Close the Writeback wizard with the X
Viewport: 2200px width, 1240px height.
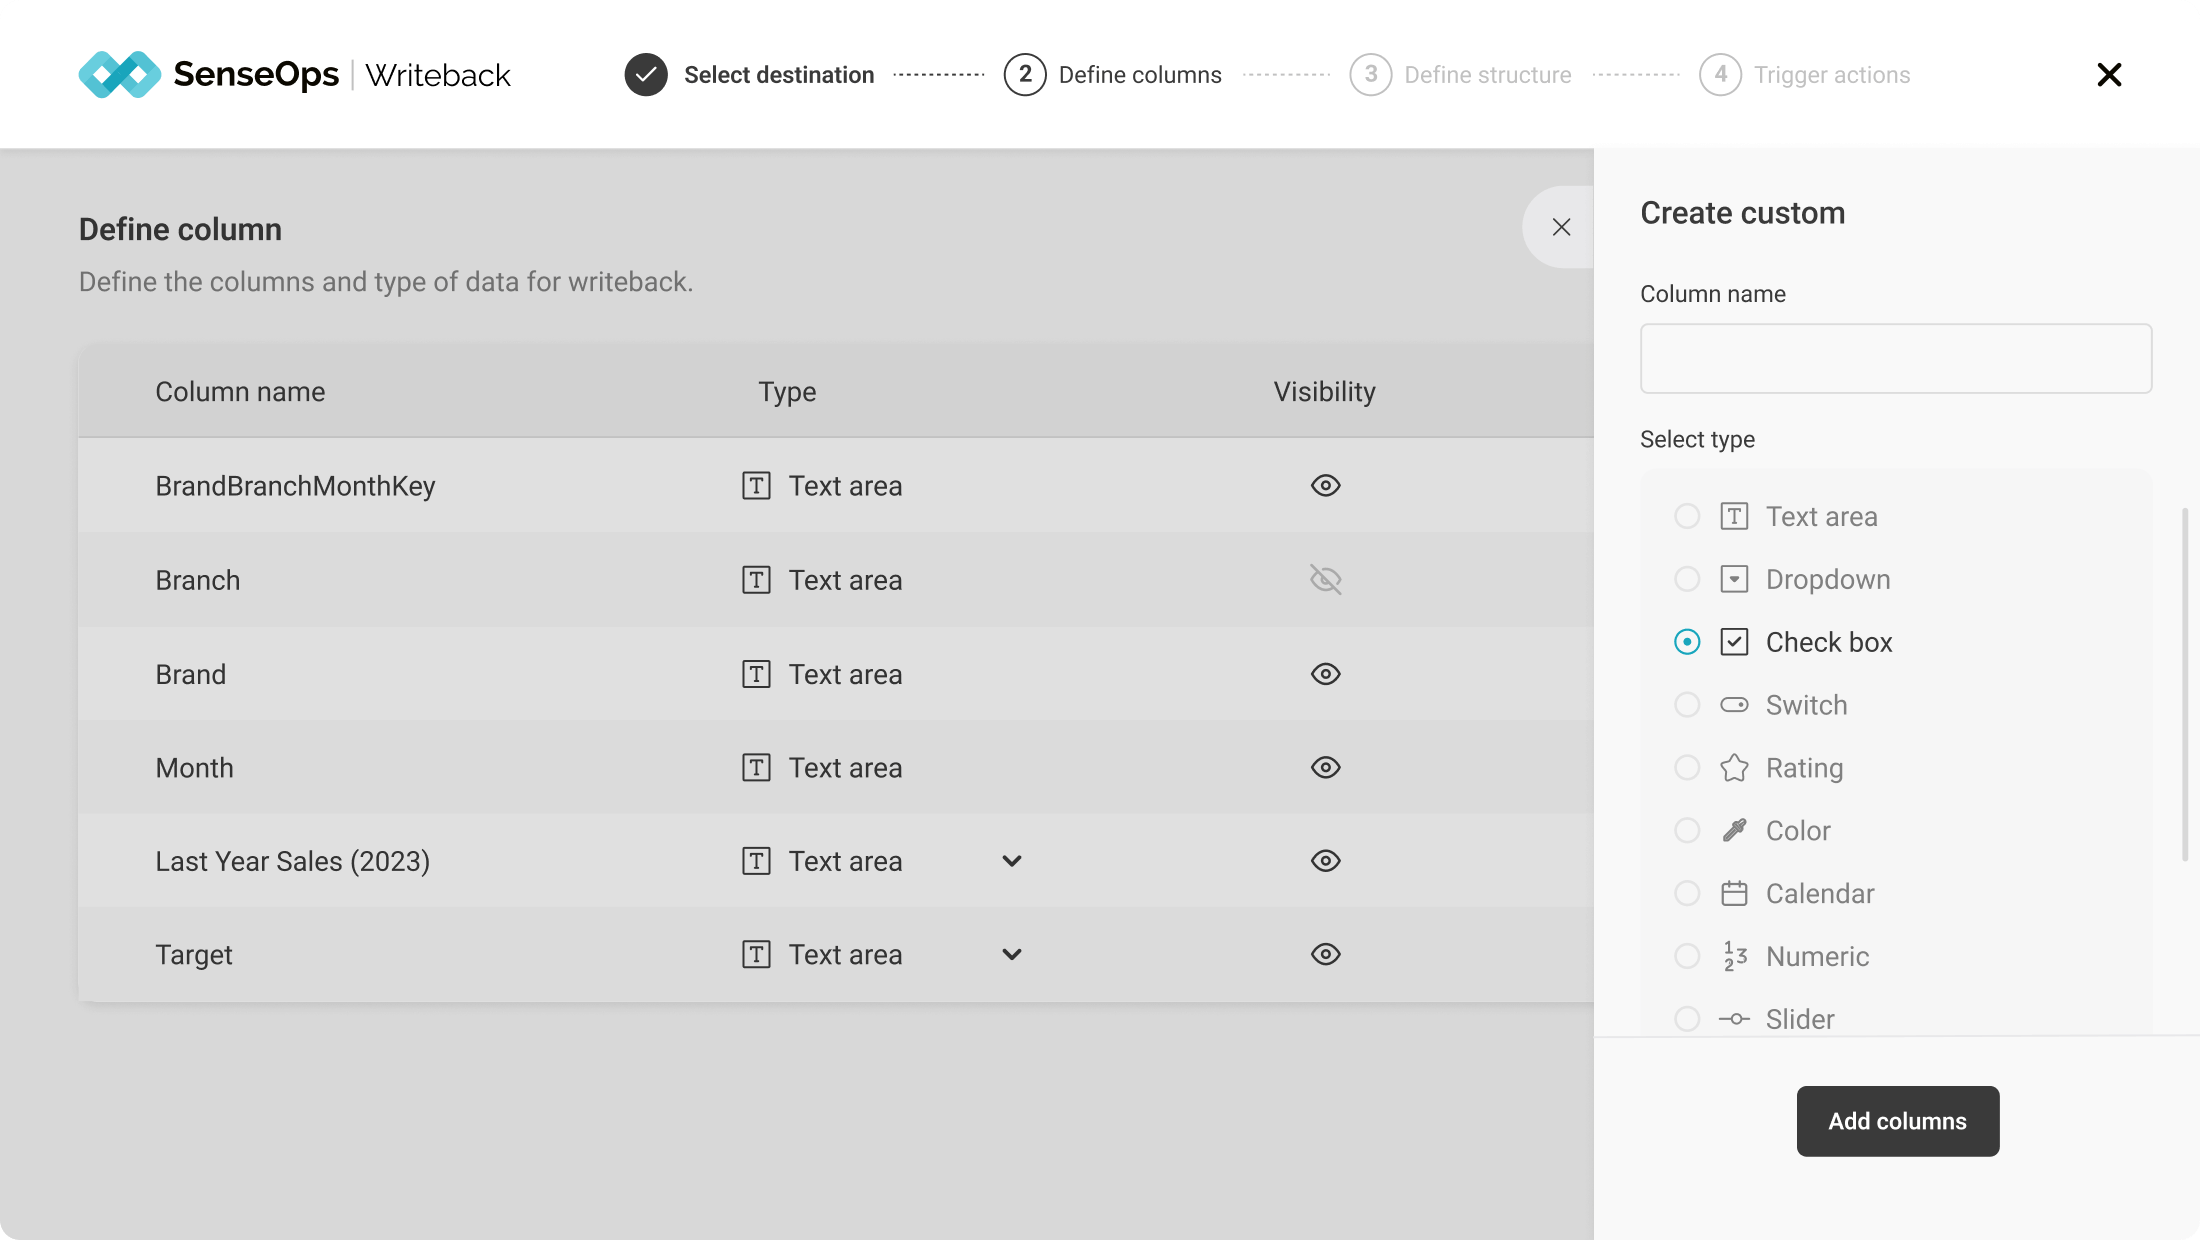pos(2109,75)
